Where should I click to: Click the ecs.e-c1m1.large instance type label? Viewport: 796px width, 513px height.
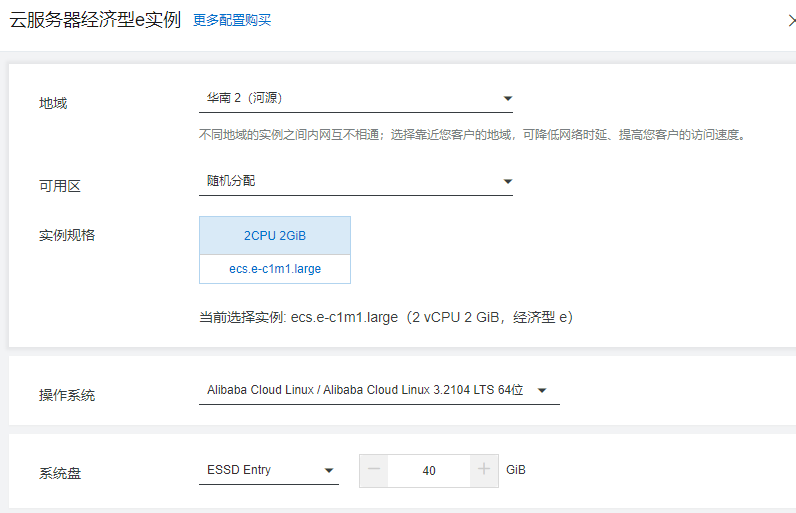coord(275,269)
